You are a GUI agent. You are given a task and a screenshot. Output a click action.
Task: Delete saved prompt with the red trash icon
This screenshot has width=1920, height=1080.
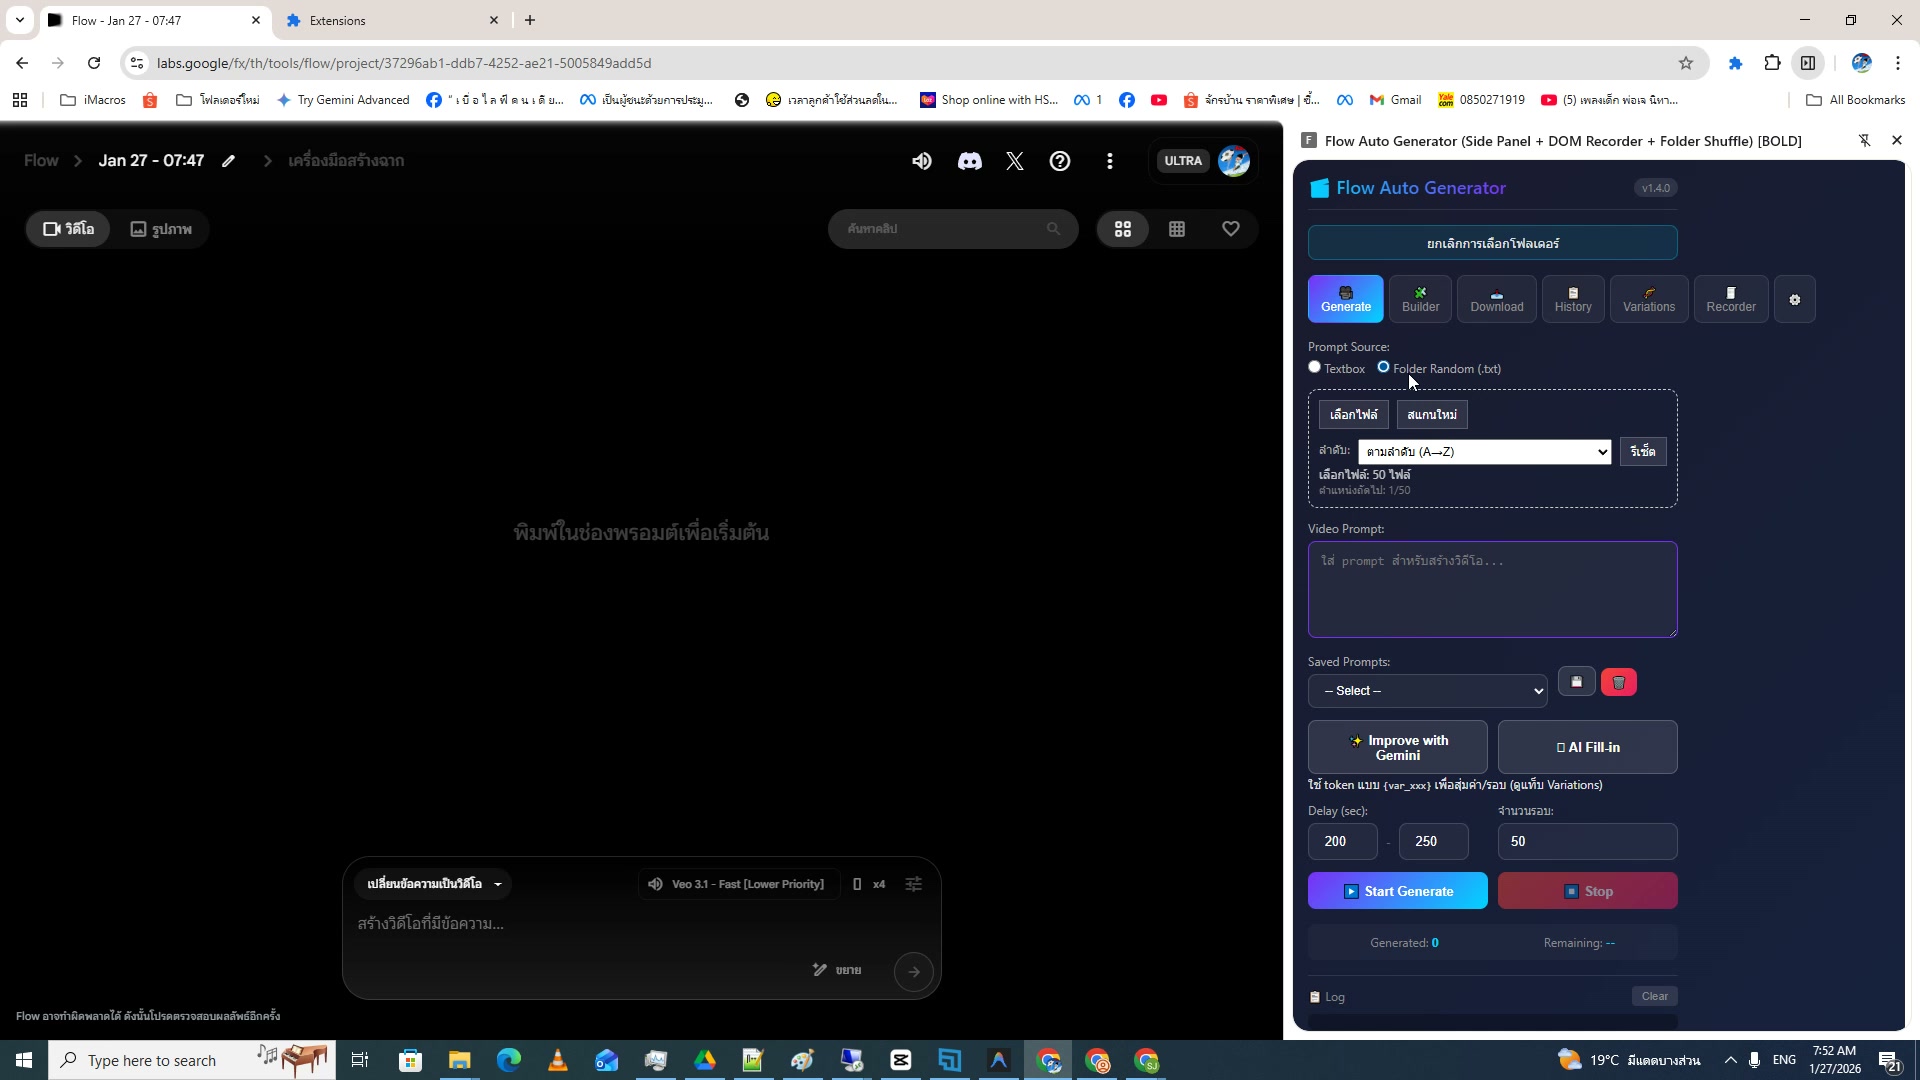[1618, 682]
